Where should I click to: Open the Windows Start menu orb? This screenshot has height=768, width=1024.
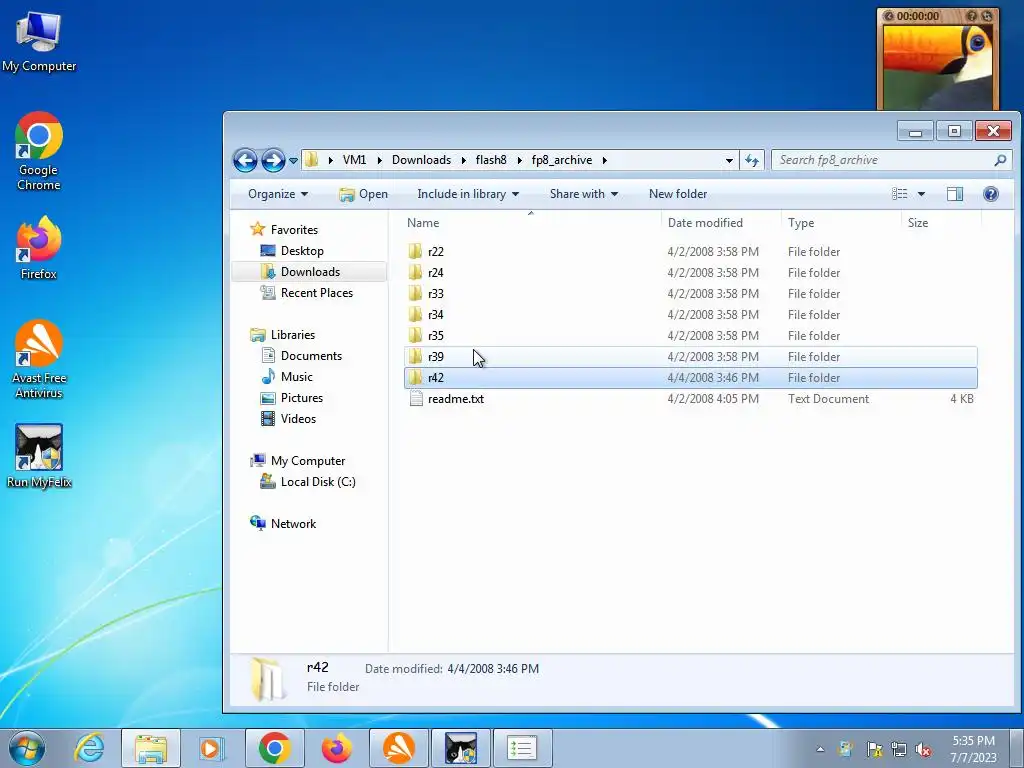pos(26,748)
